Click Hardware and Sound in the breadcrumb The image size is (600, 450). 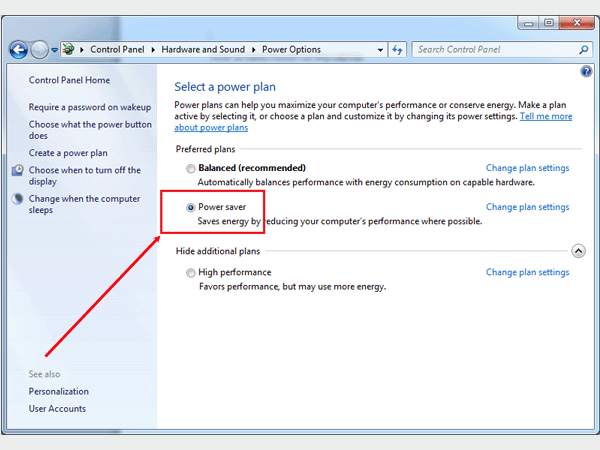(x=203, y=50)
